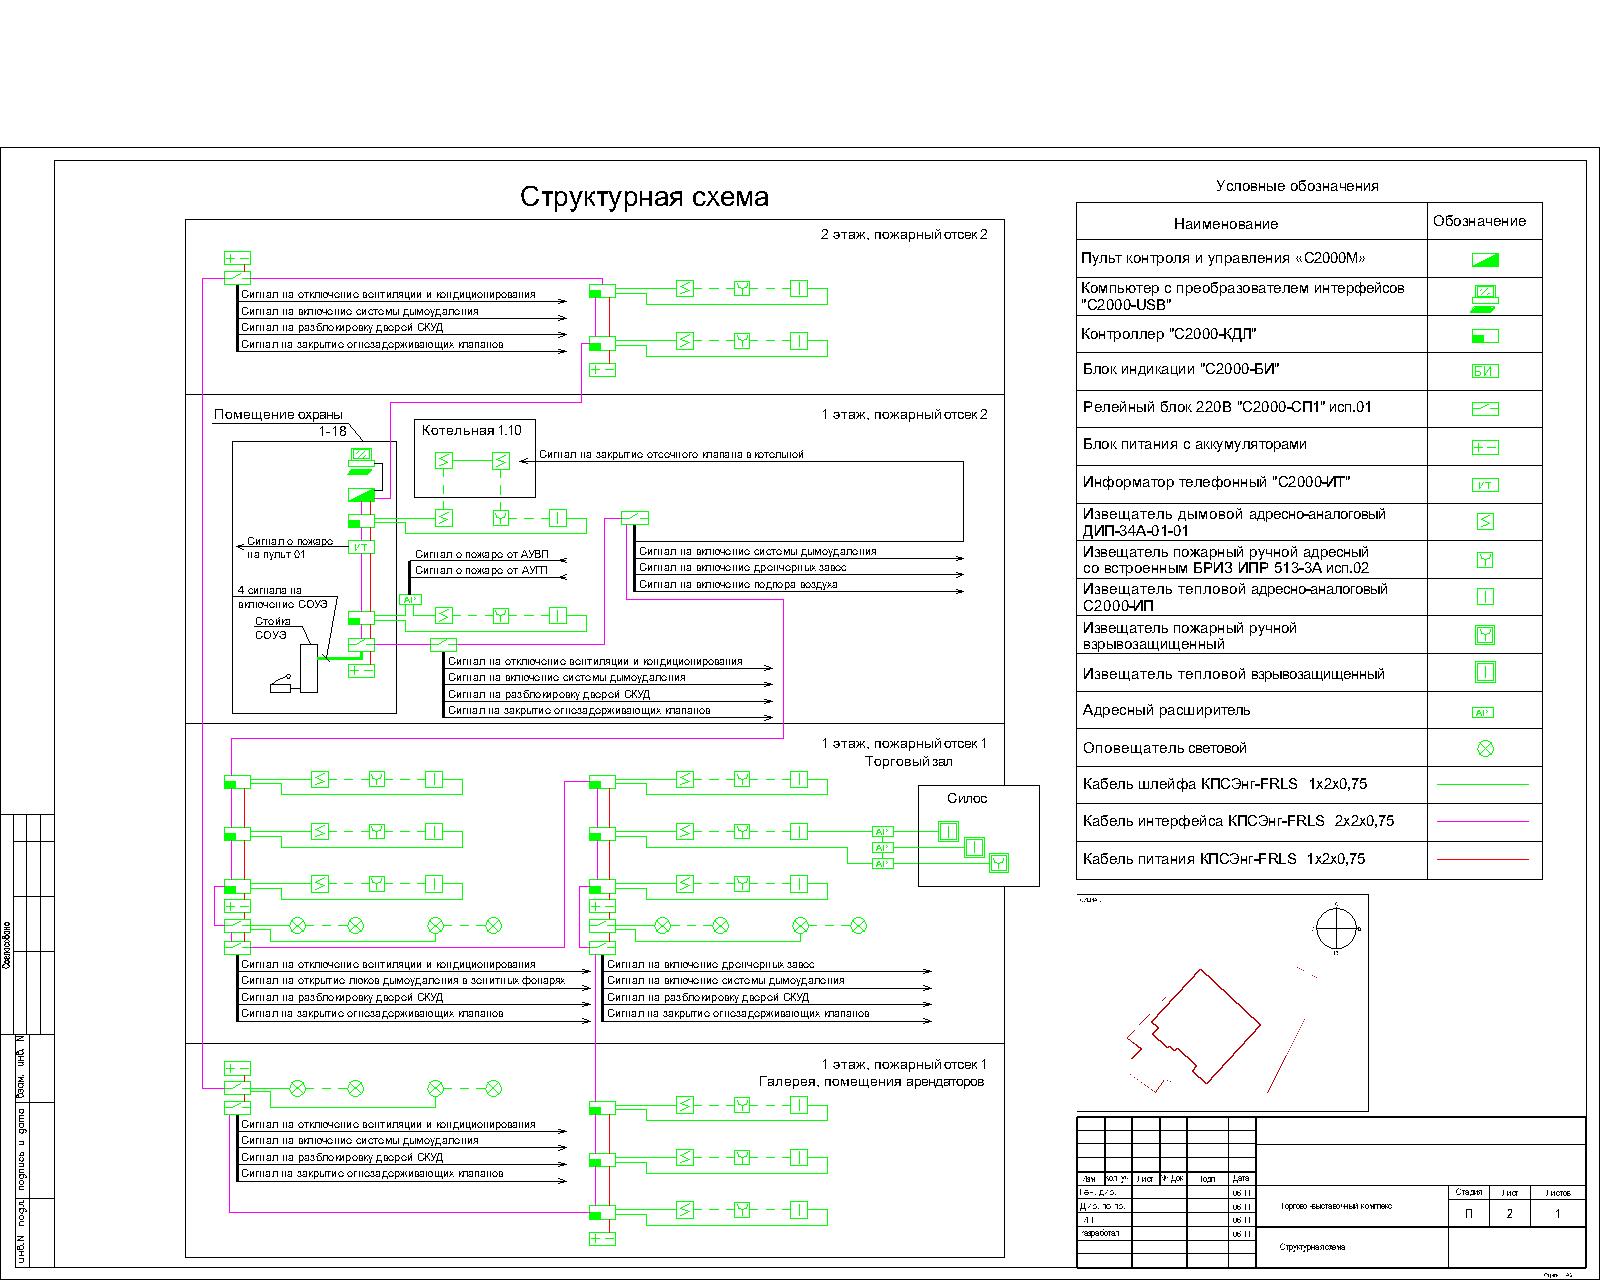Click the С2000-ИТ telephone informer legend symbol

1485,485
